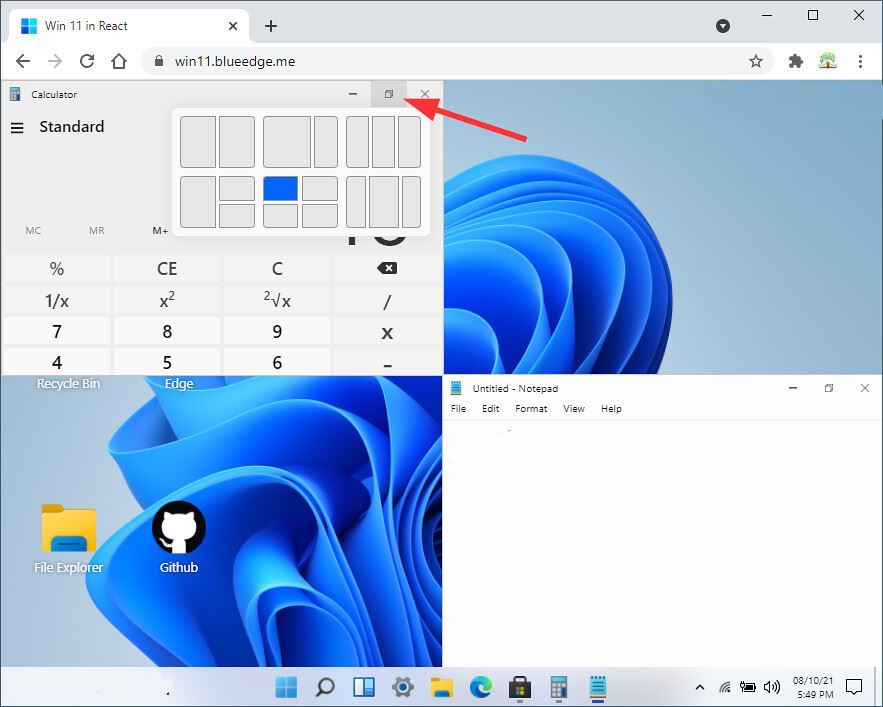Click the number 7 calculator key
This screenshot has width=883, height=707.
tap(56, 331)
